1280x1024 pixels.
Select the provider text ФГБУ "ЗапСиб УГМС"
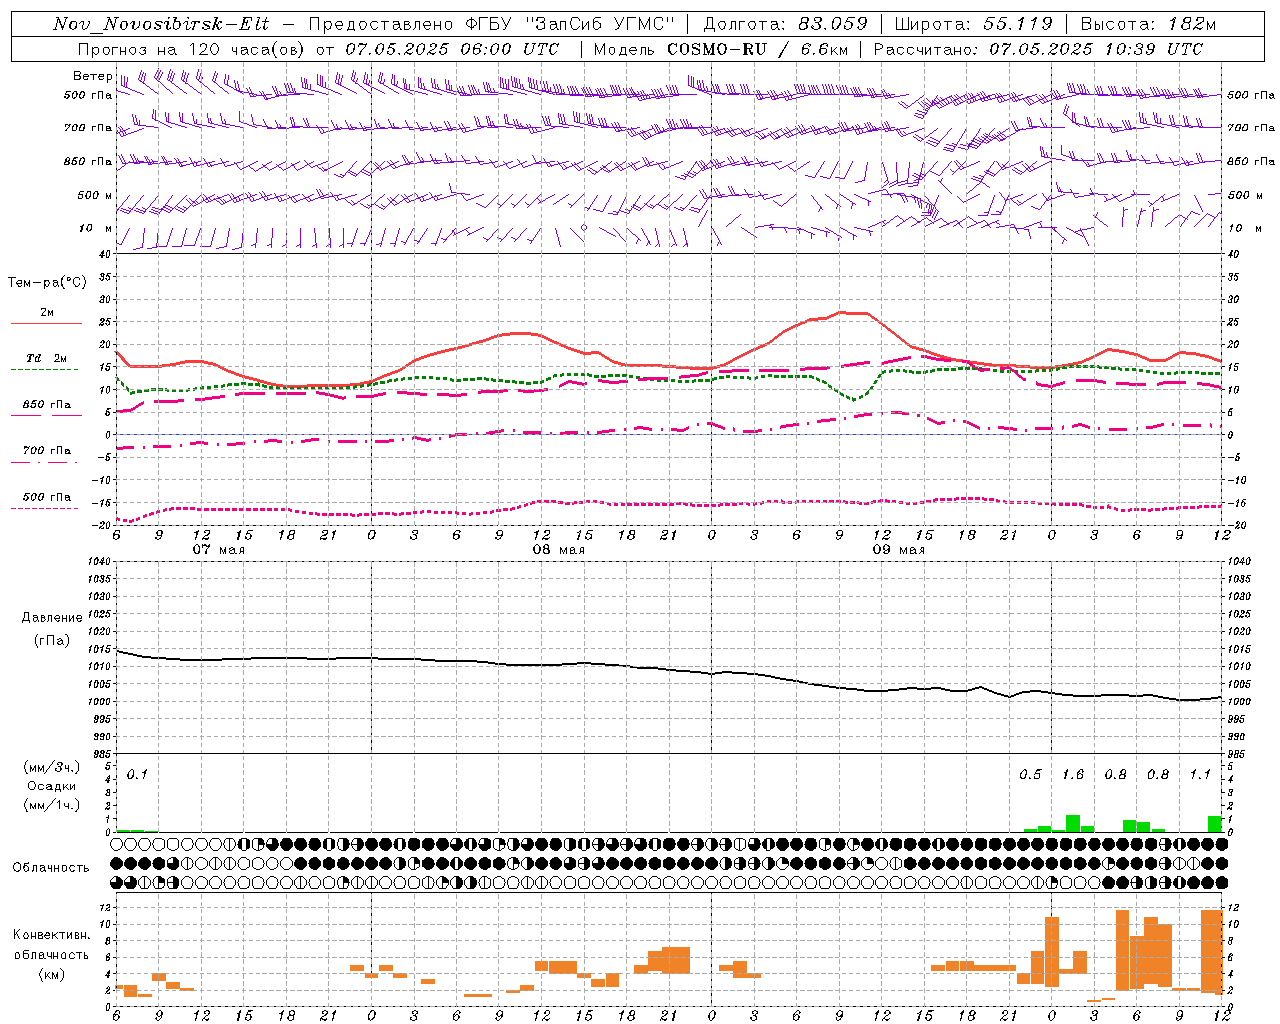pos(571,24)
